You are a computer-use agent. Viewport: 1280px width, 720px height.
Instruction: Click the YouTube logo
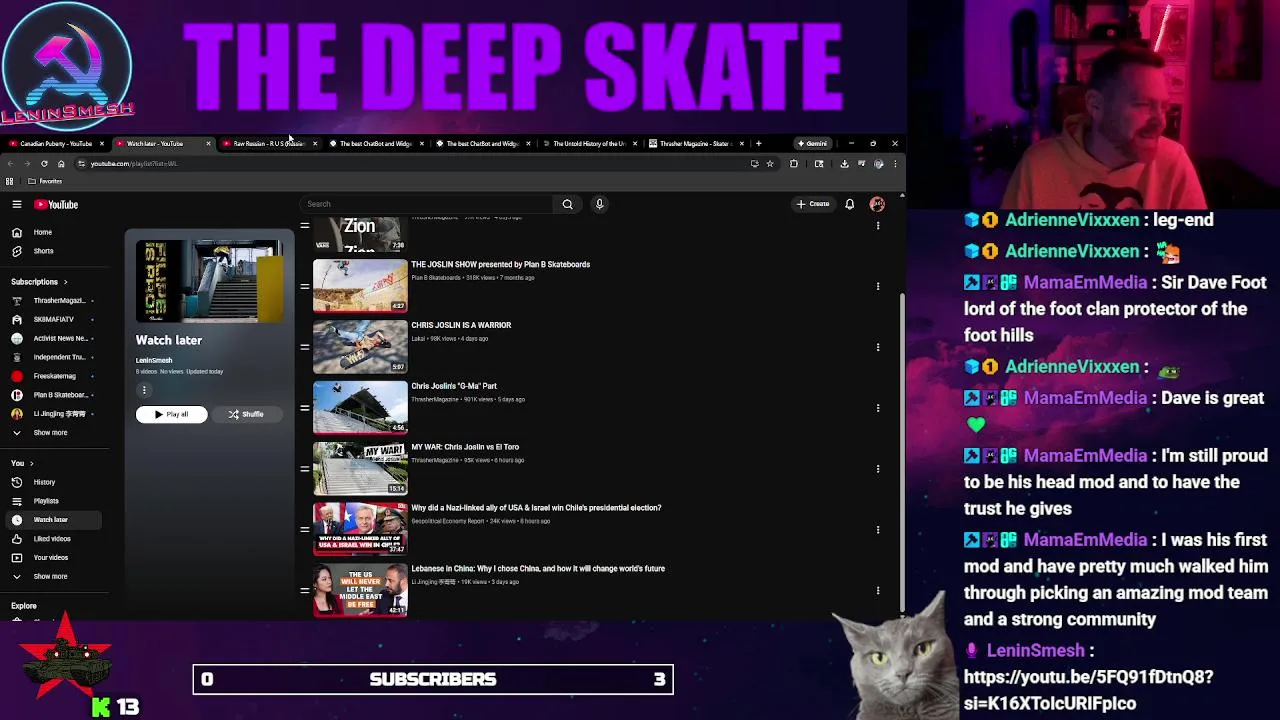(x=56, y=205)
